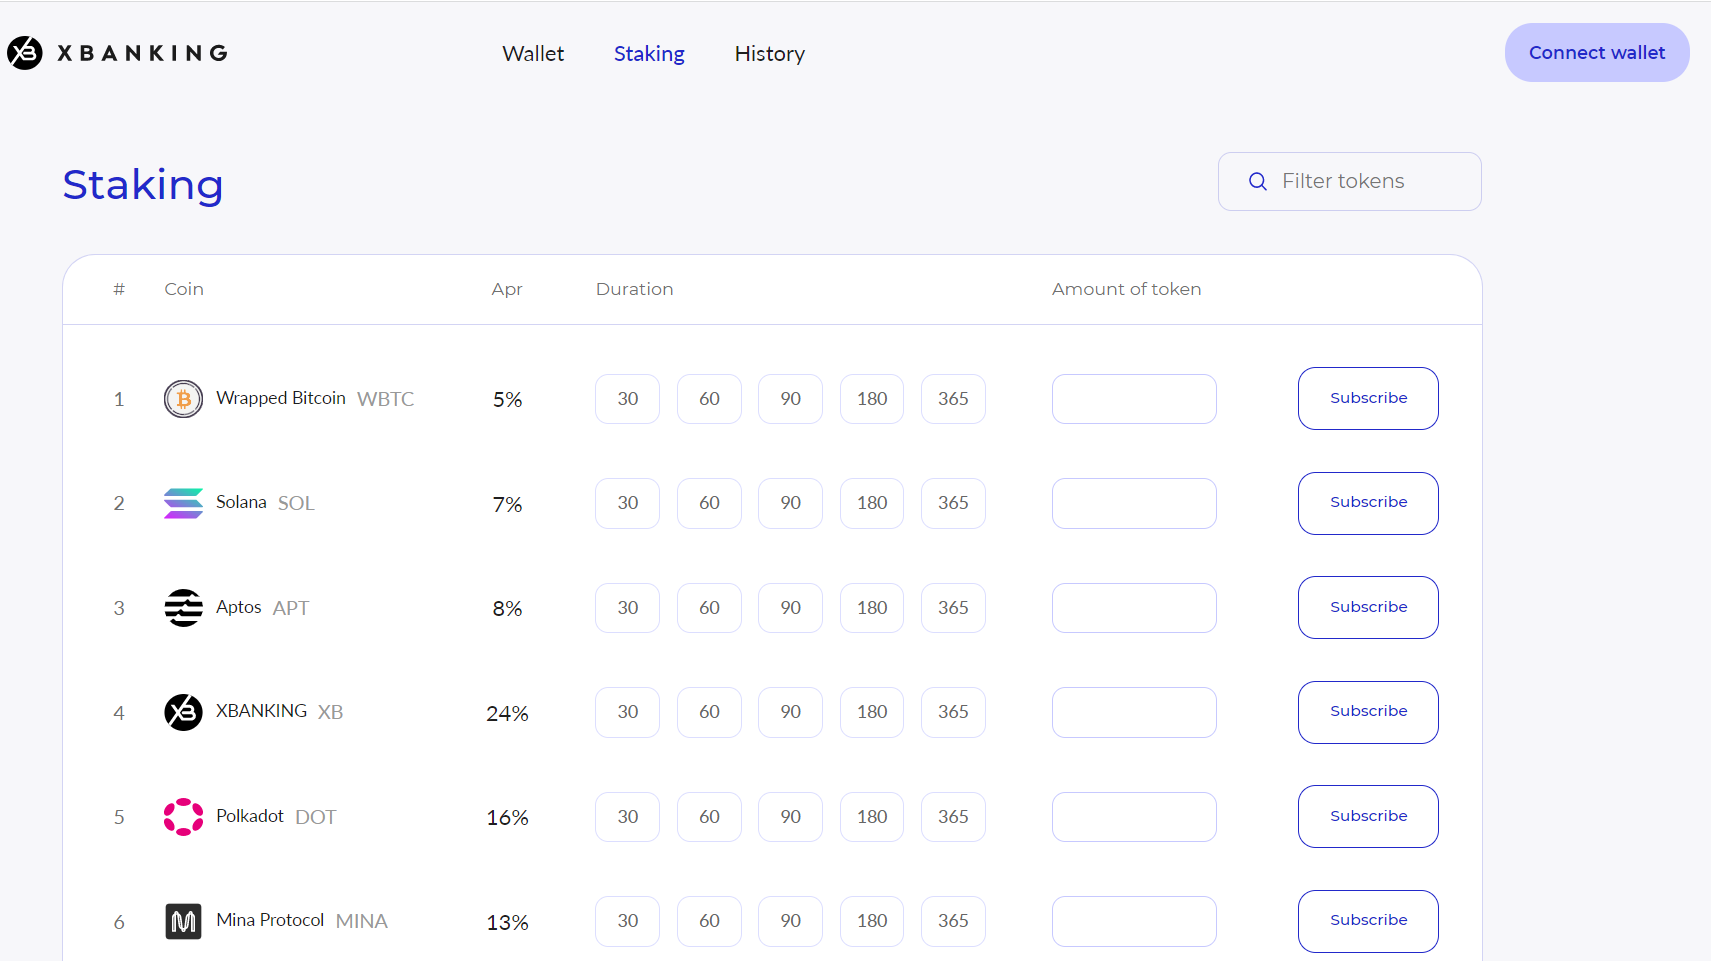Pick 365 days duration for Aptos
This screenshot has width=1711, height=961.
pos(953,608)
